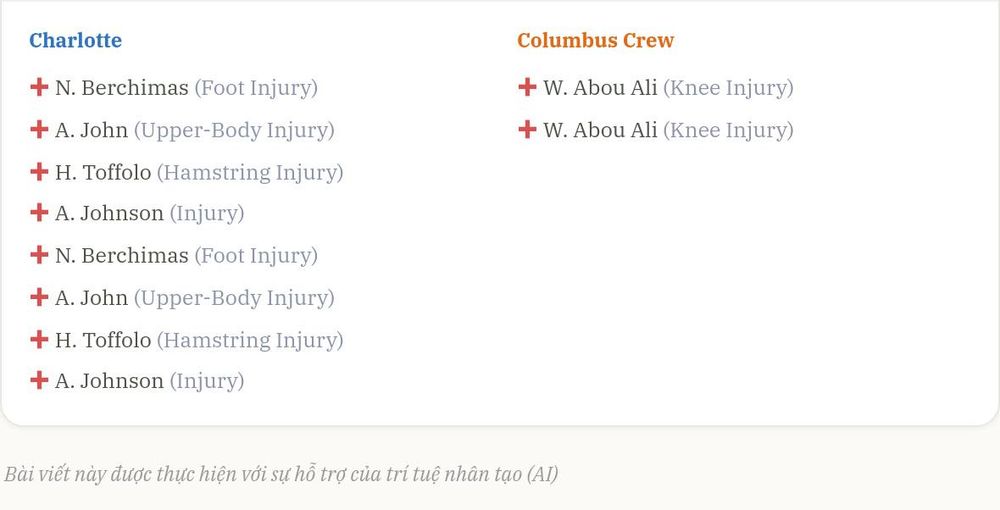This screenshot has height=510, width=1000.
Task: Click the A. Johnson name in first listing
Action: coord(109,213)
